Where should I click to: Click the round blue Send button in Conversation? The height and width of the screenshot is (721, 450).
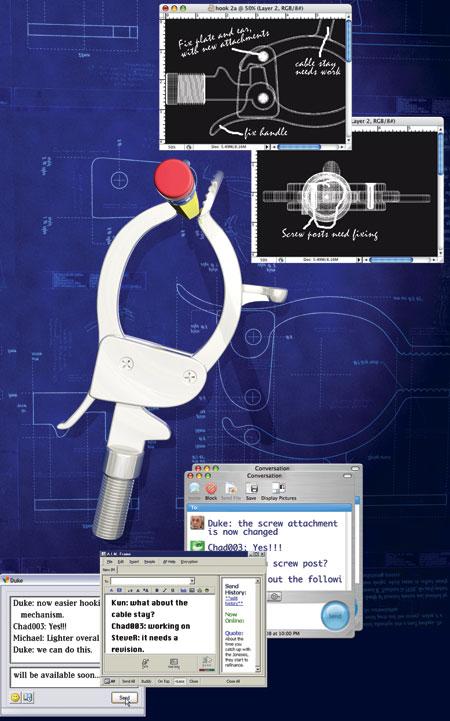coord(335,615)
